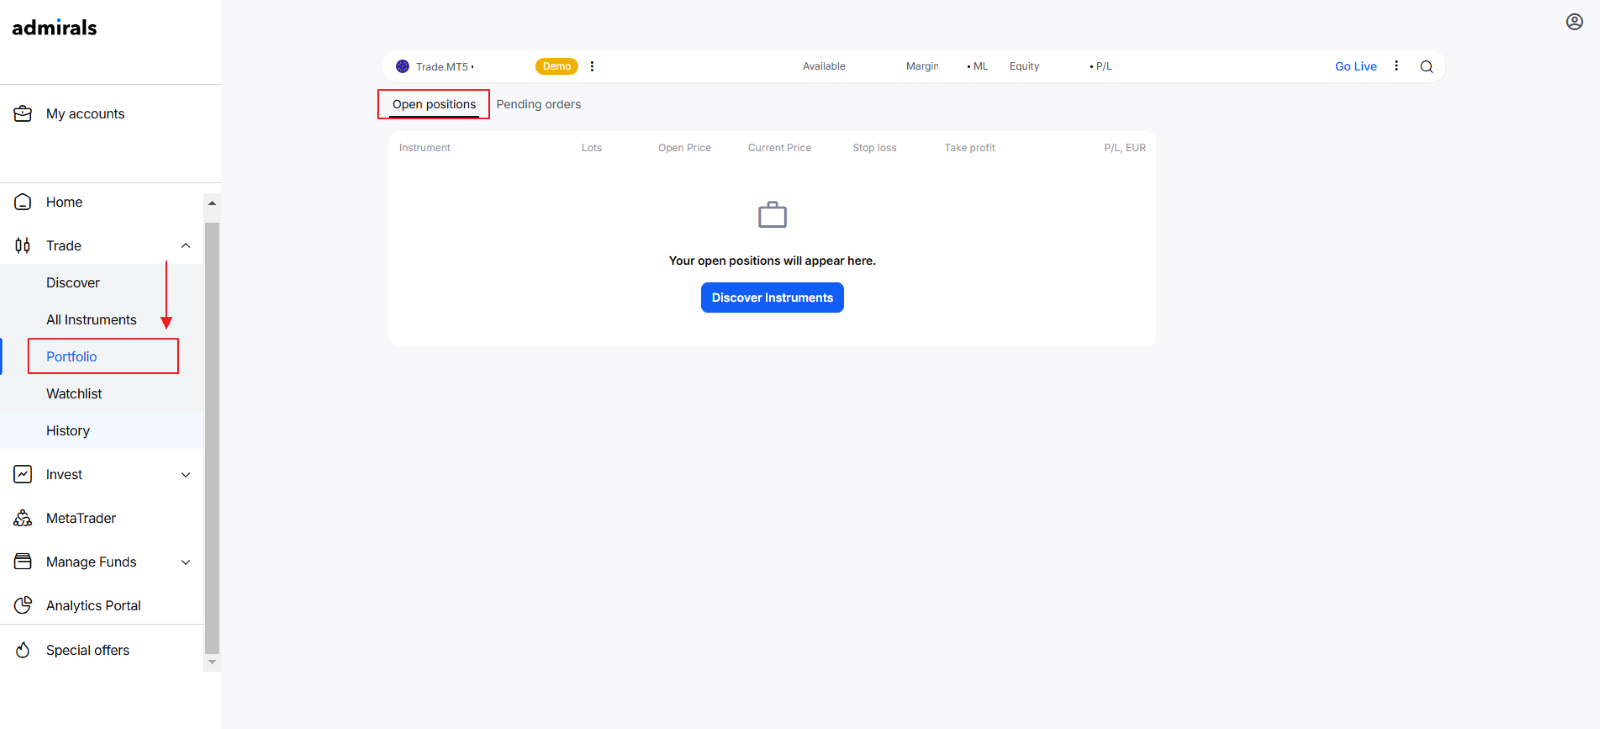
Task: Click the empty portfolio briefcase icon
Action: (x=772, y=215)
